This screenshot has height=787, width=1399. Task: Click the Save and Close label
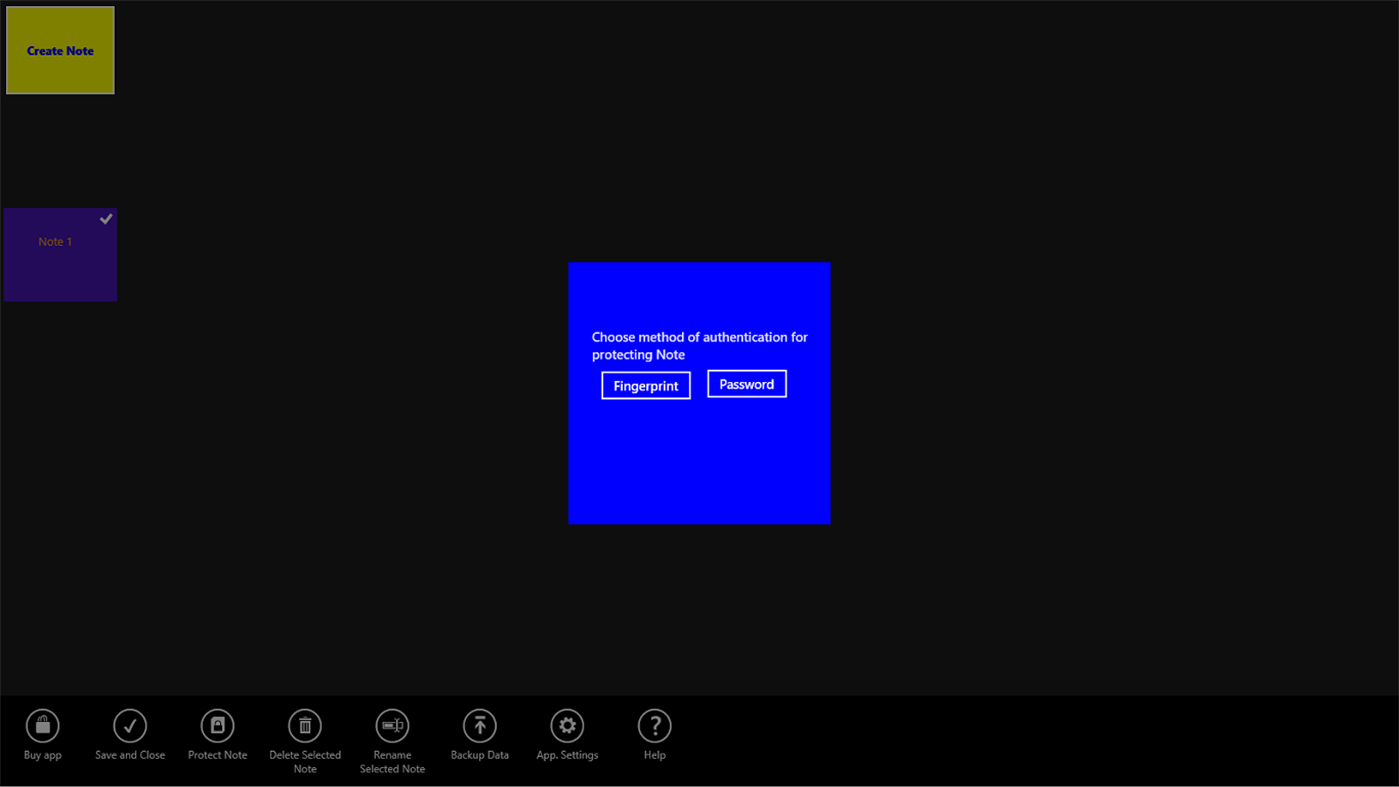coord(129,754)
